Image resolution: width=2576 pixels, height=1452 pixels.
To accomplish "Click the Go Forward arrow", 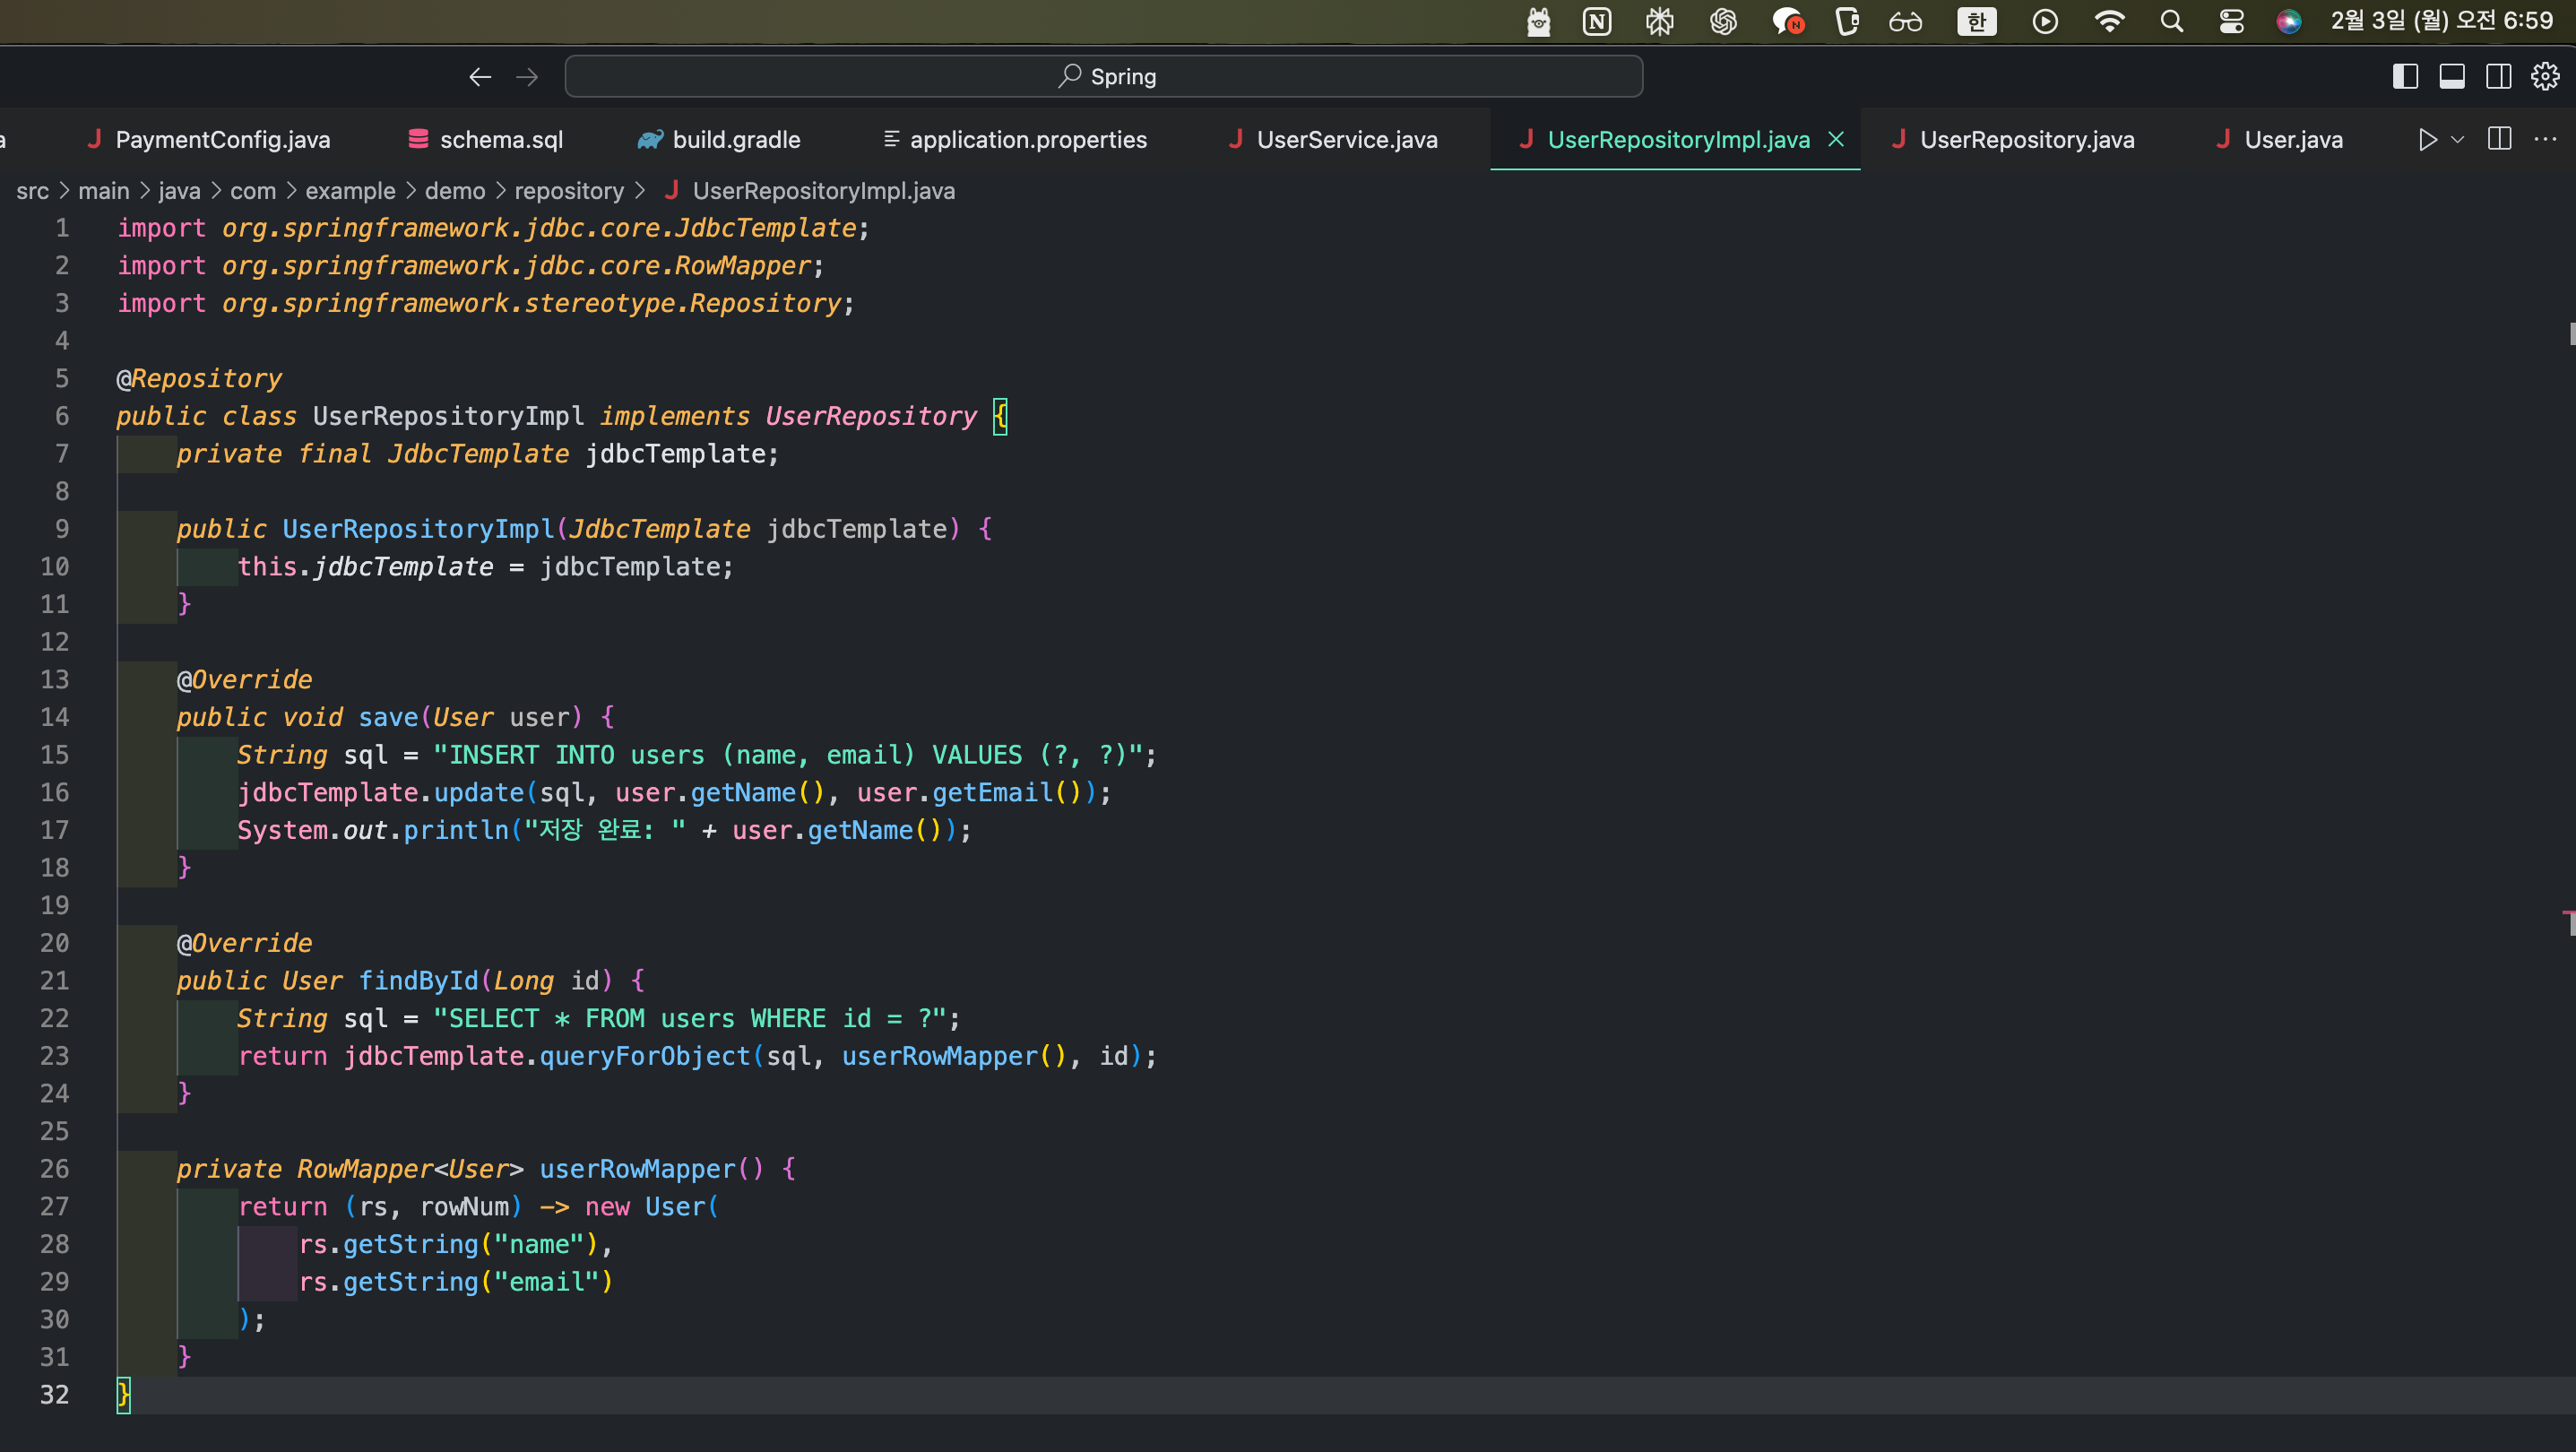I will pos(527,77).
